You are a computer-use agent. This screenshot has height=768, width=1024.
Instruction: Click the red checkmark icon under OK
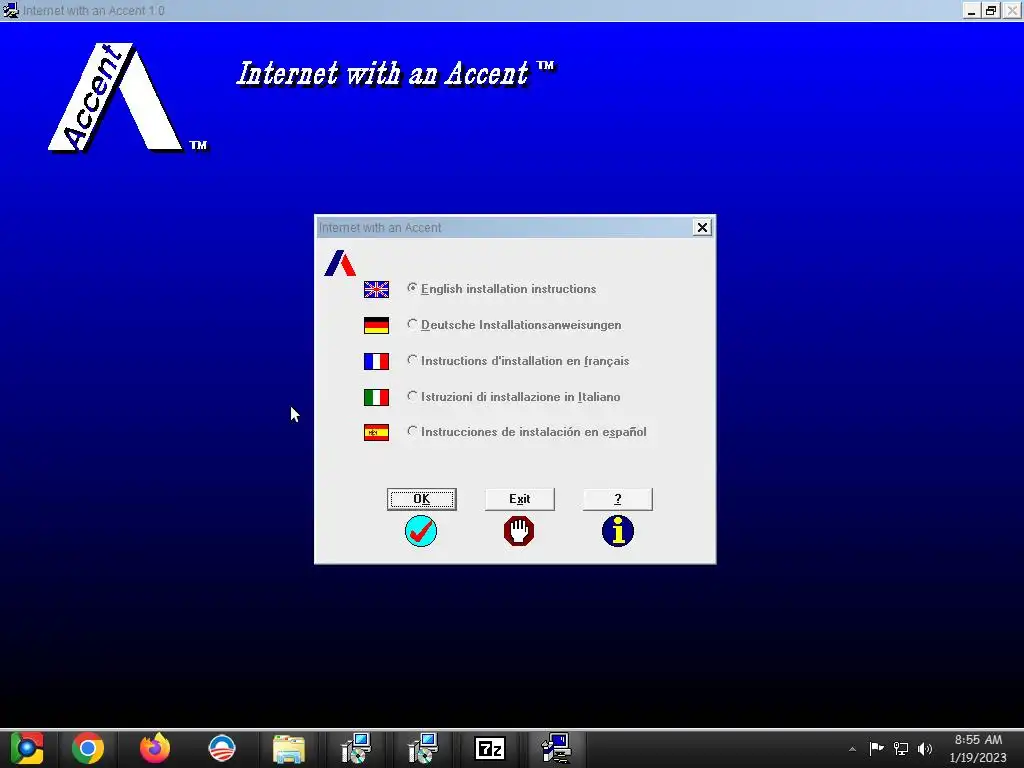[x=421, y=531]
